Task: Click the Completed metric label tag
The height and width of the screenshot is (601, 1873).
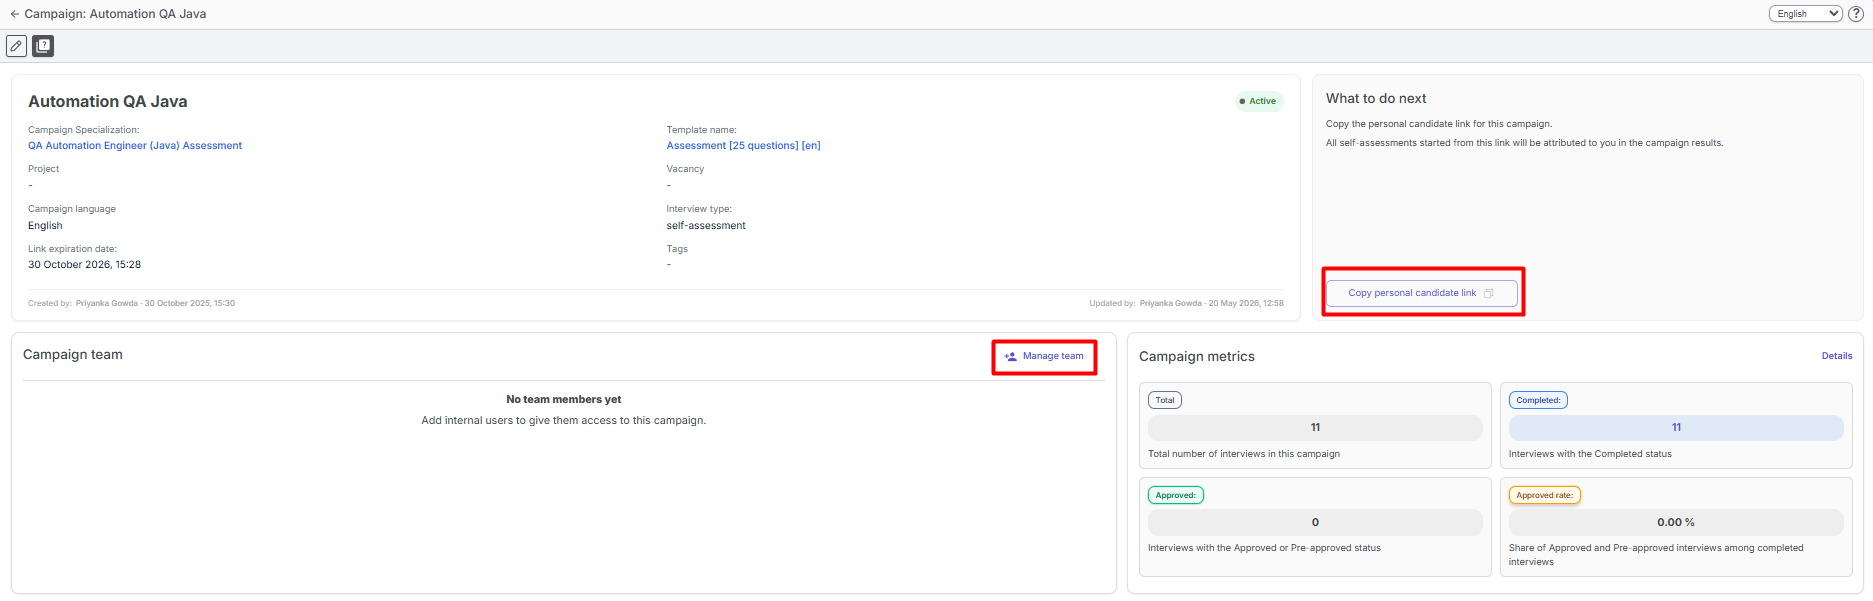Action: pyautogui.click(x=1538, y=400)
